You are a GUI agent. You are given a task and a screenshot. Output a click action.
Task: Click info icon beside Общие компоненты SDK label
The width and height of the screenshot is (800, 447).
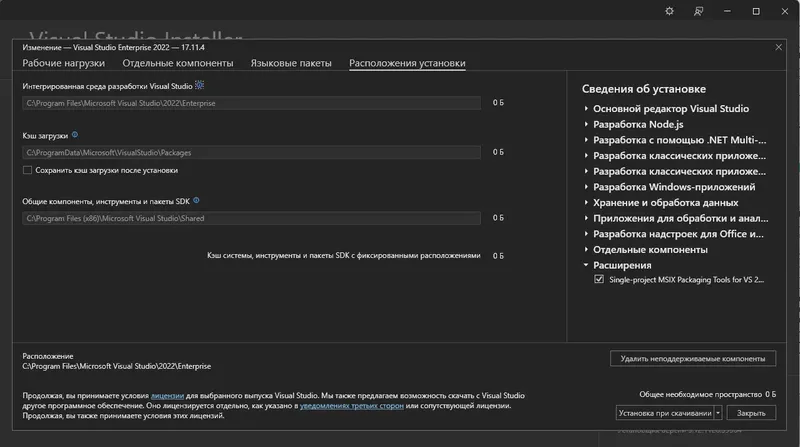coord(196,201)
